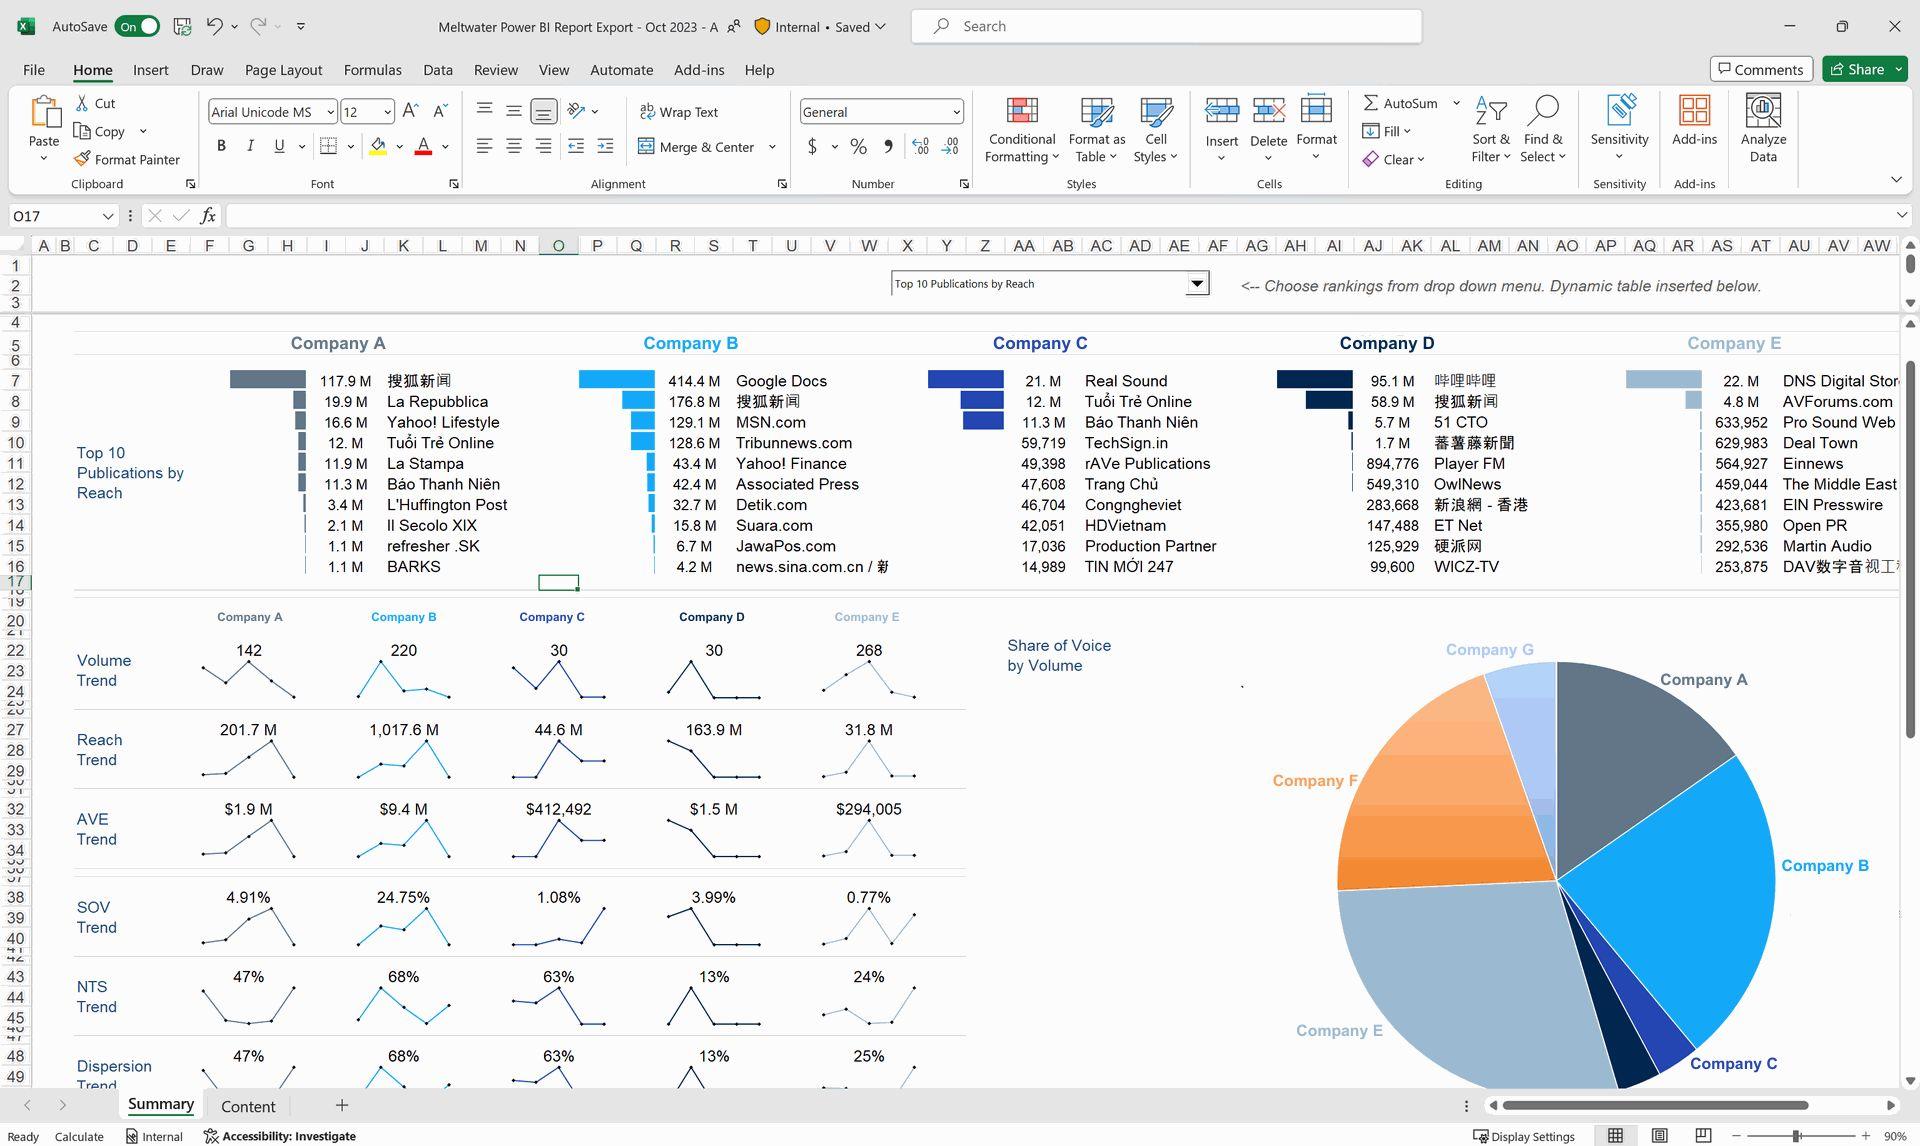Viewport: 1920px width, 1146px height.
Task: Toggle Wrap Text
Action: tap(679, 112)
